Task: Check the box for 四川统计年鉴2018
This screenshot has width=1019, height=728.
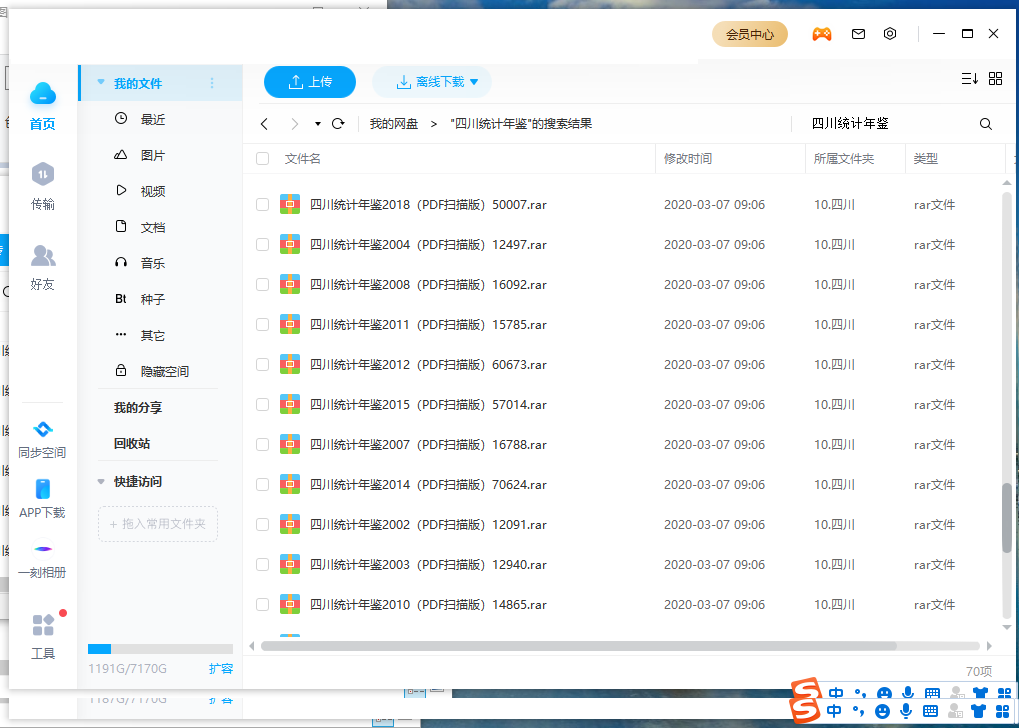Action: [263, 205]
